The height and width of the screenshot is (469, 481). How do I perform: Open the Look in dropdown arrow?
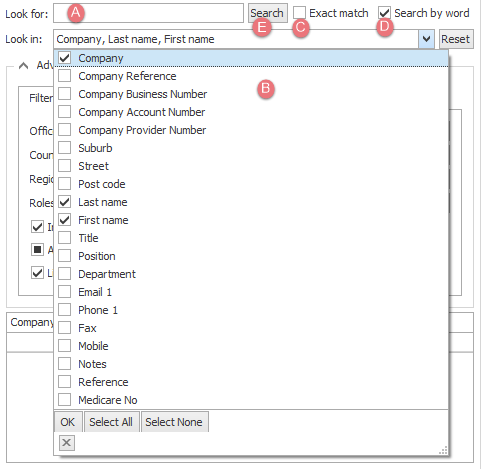(426, 39)
